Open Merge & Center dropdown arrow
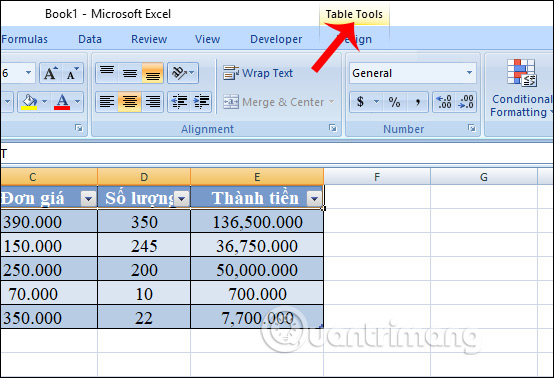 point(331,102)
